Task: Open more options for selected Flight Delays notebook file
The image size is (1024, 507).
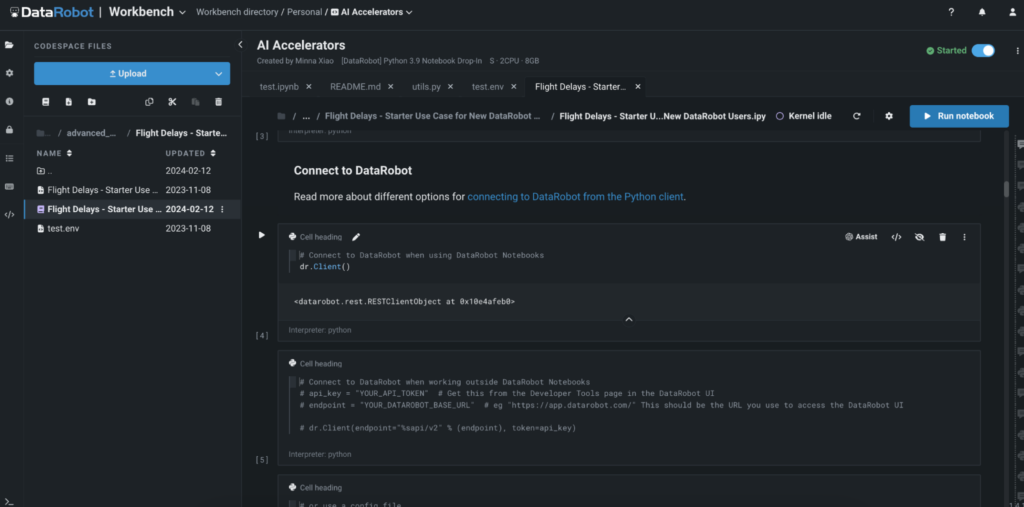Action: coord(222,209)
